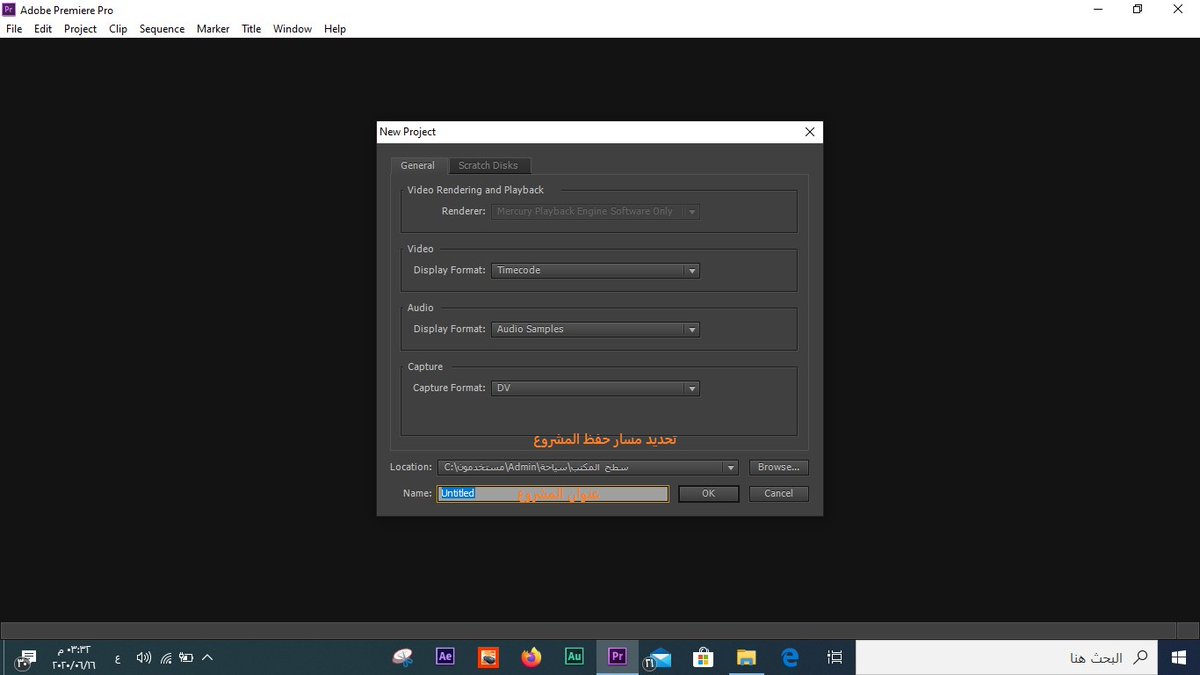
Task: Open the Capture Format dropdown
Action: pyautogui.click(x=596, y=389)
